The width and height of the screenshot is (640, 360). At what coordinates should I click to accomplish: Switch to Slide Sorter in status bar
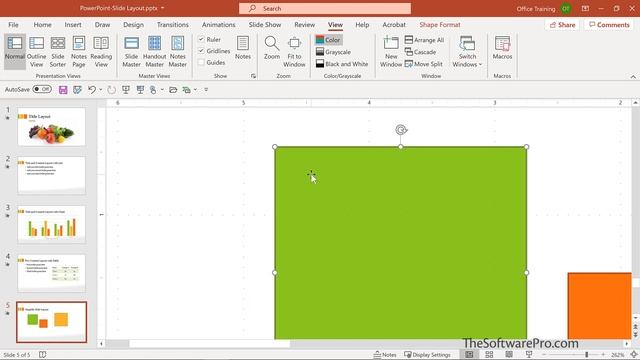489,355
